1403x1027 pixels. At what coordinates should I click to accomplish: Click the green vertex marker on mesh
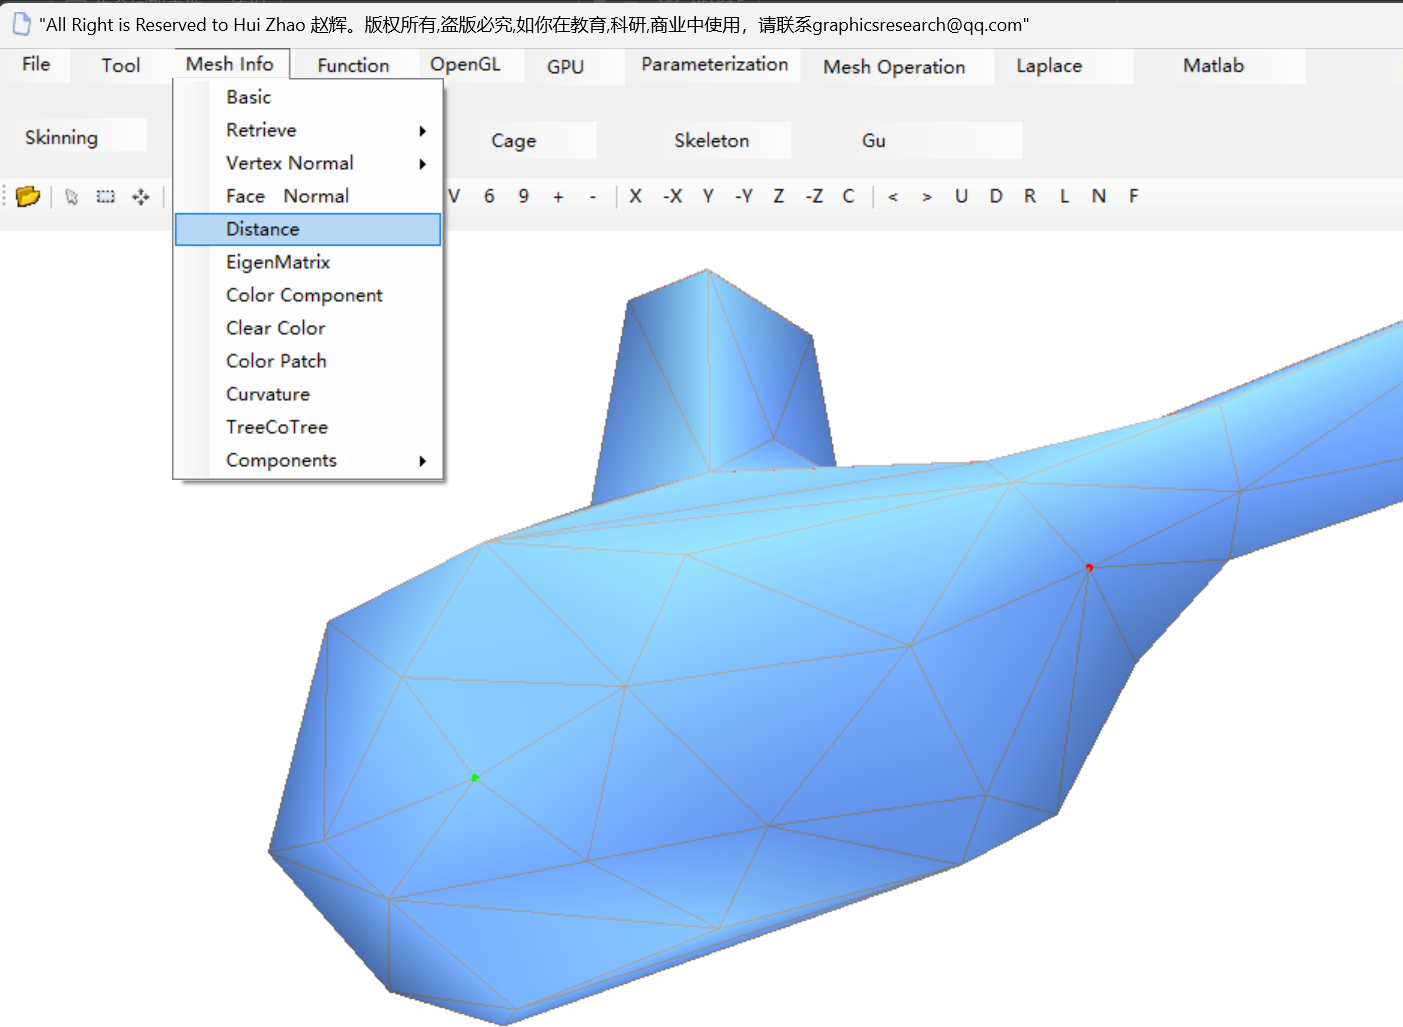475,777
